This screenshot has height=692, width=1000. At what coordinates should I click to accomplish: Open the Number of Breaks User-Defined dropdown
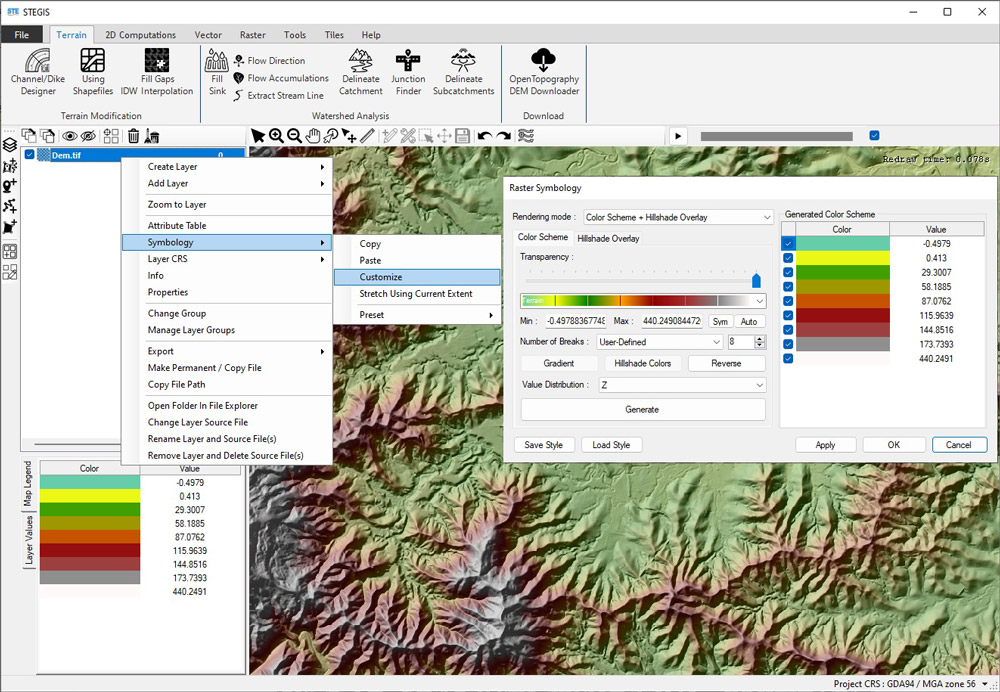pyautogui.click(x=660, y=342)
